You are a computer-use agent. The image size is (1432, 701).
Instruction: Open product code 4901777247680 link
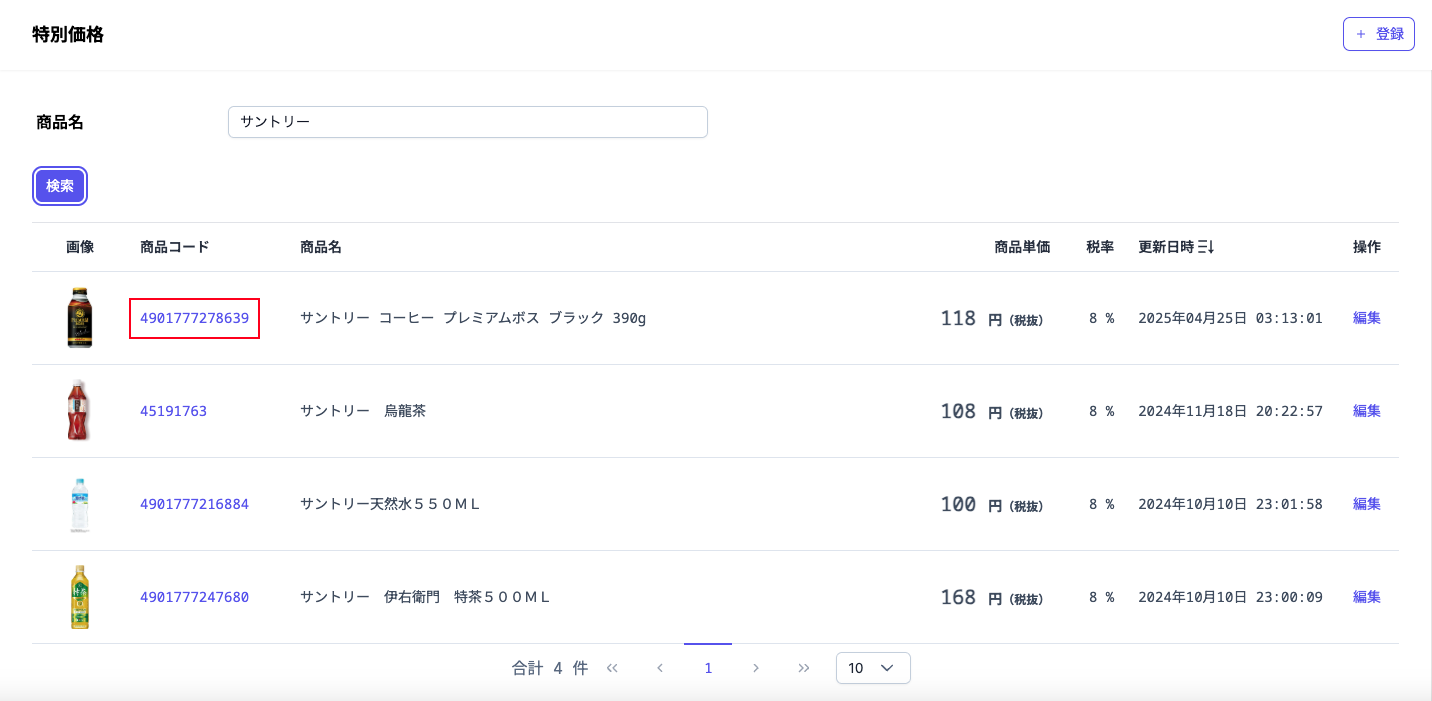pos(194,597)
